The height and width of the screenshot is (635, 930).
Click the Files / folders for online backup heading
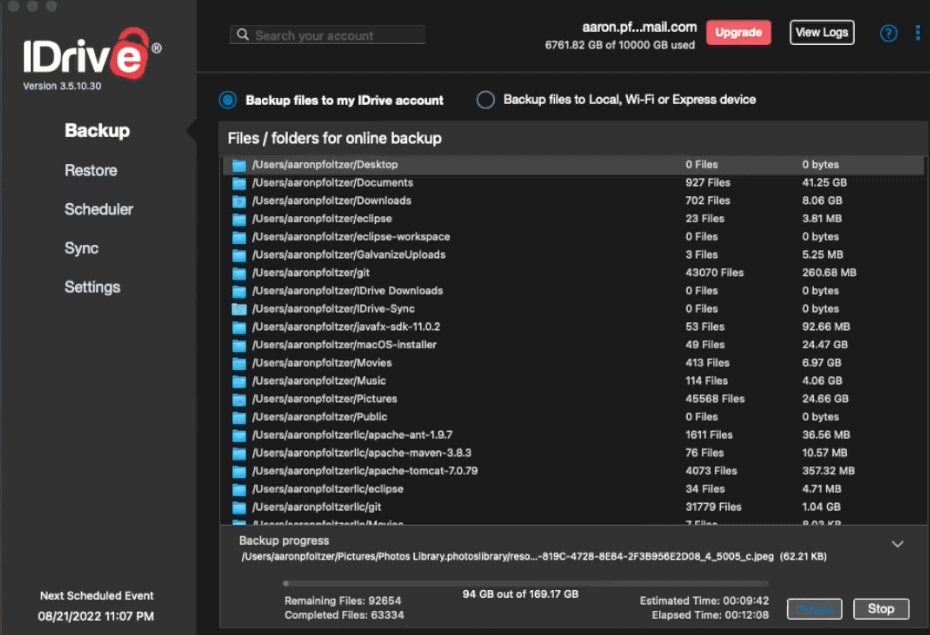coord(335,139)
